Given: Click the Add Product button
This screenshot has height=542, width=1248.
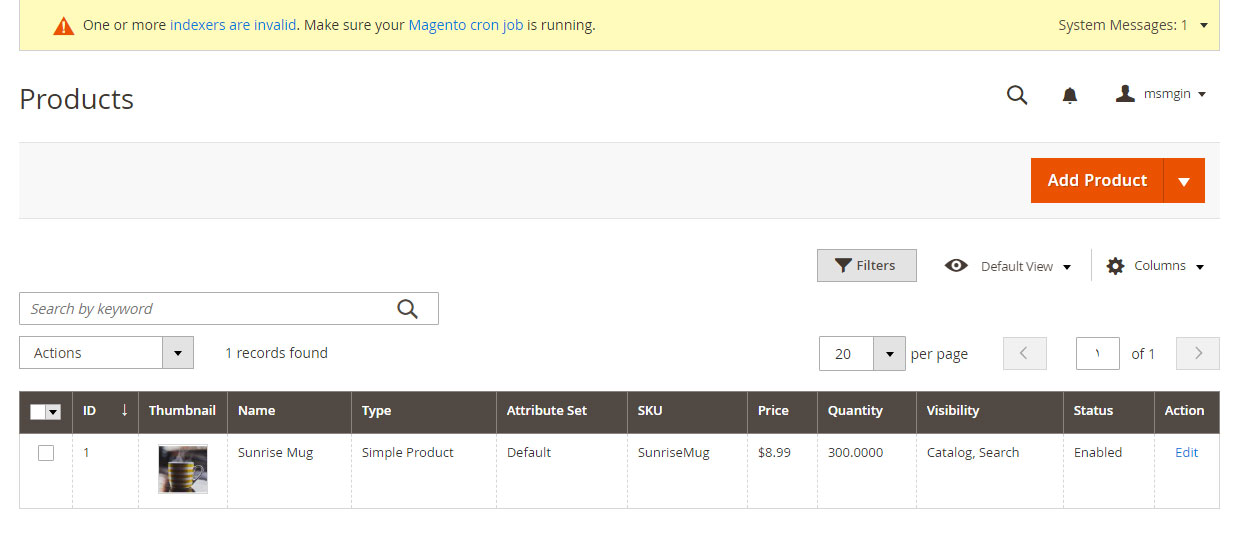Looking at the screenshot, I should [1096, 181].
